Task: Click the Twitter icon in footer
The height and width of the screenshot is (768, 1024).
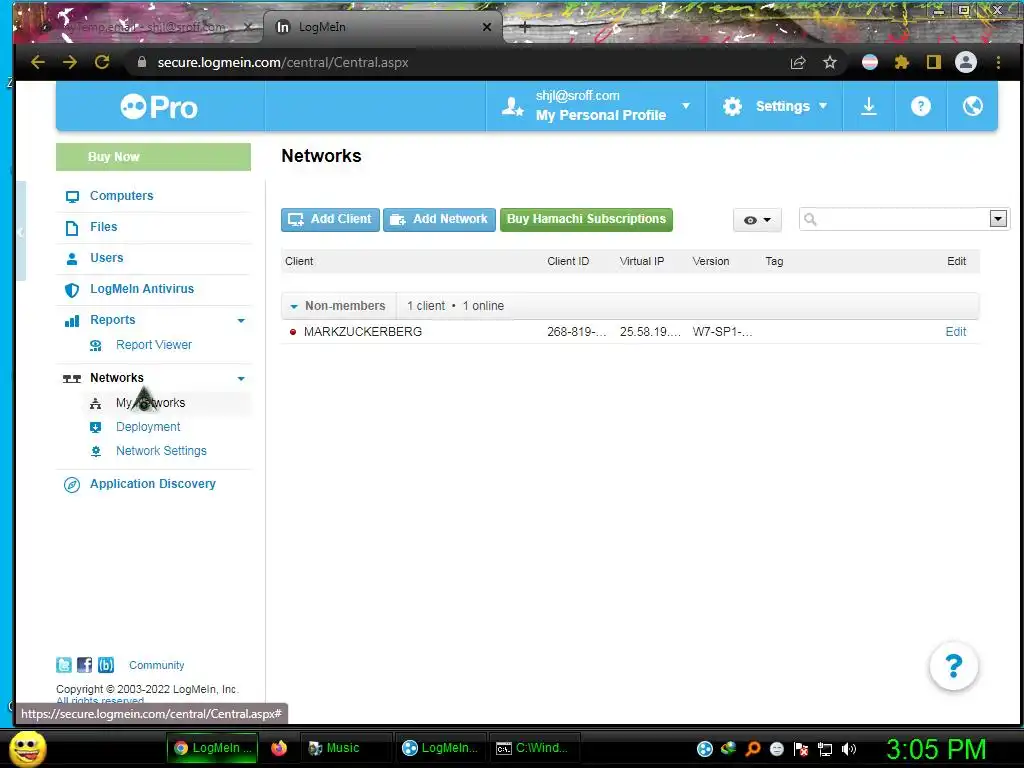Action: (64, 665)
